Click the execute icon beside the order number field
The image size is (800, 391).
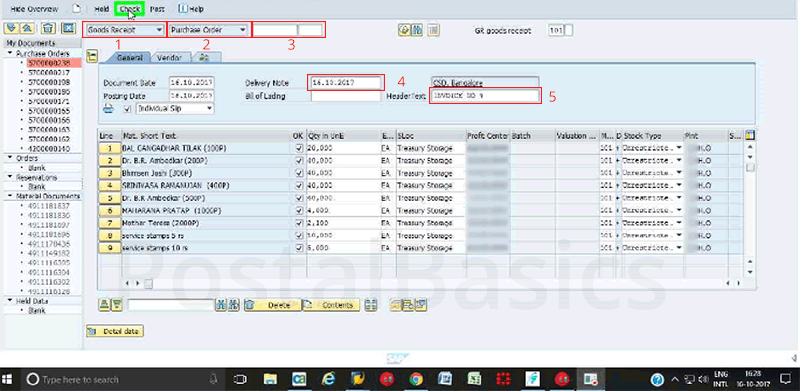[x=404, y=30]
